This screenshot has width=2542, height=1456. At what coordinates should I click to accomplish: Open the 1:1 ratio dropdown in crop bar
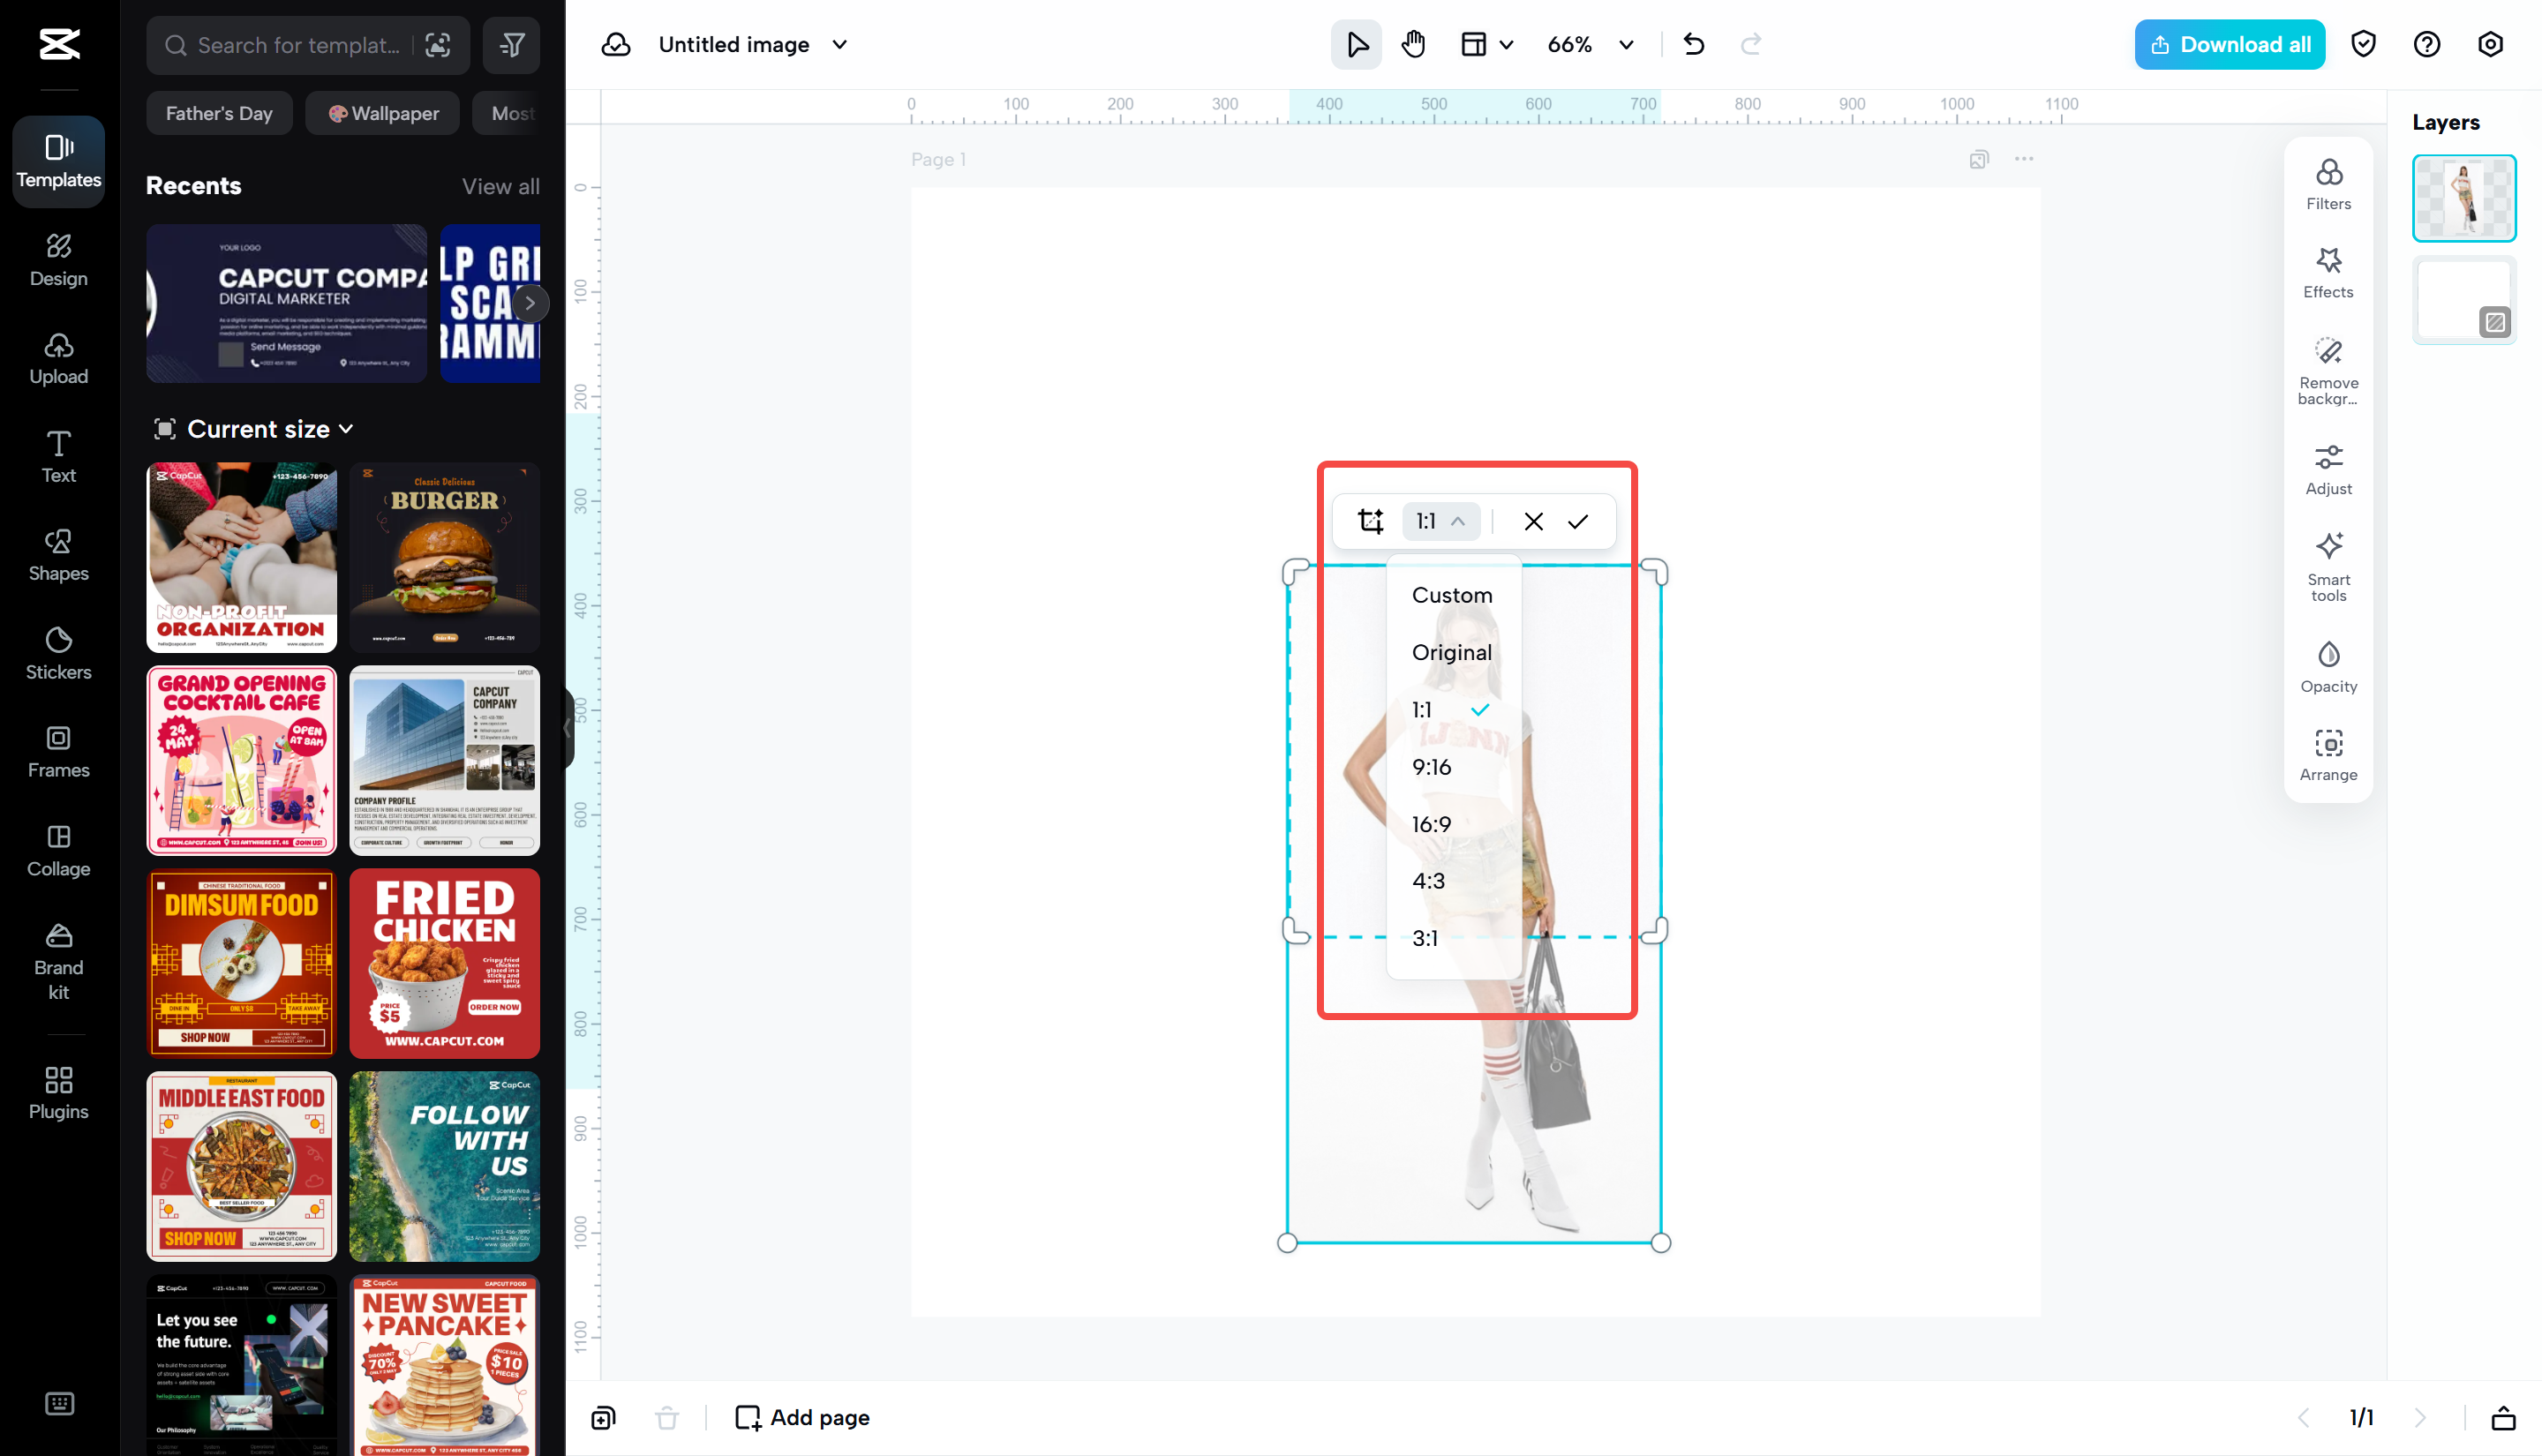(1440, 521)
